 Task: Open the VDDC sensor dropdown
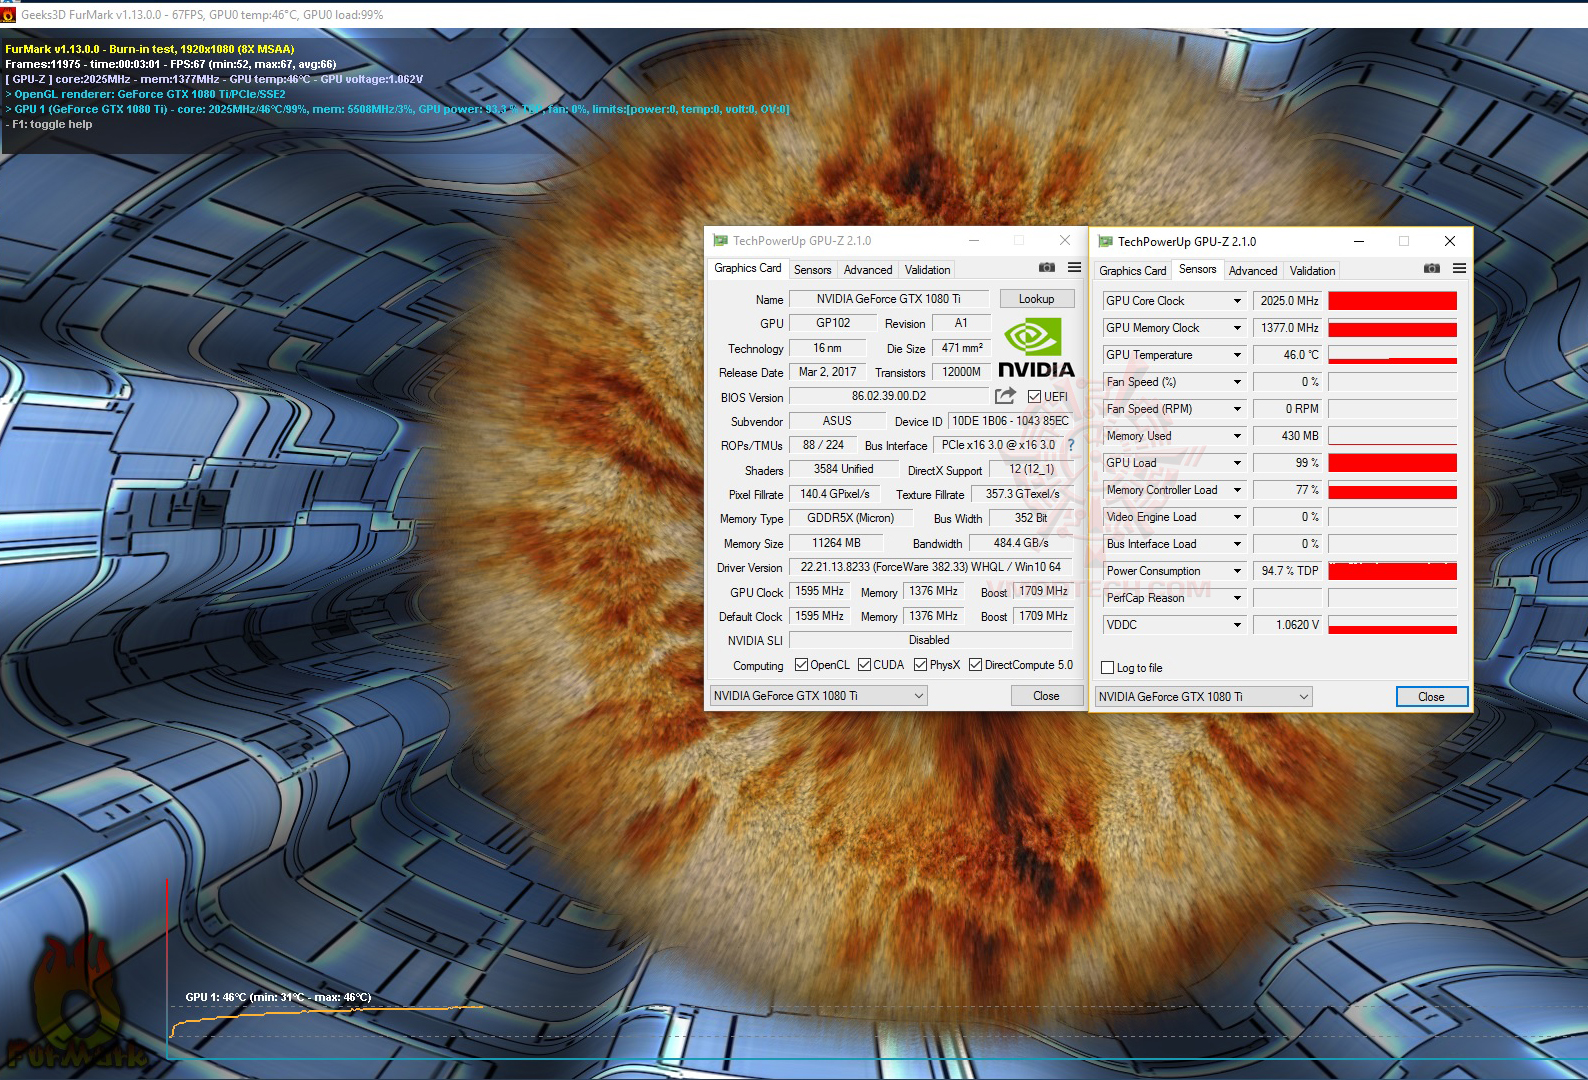click(1237, 625)
